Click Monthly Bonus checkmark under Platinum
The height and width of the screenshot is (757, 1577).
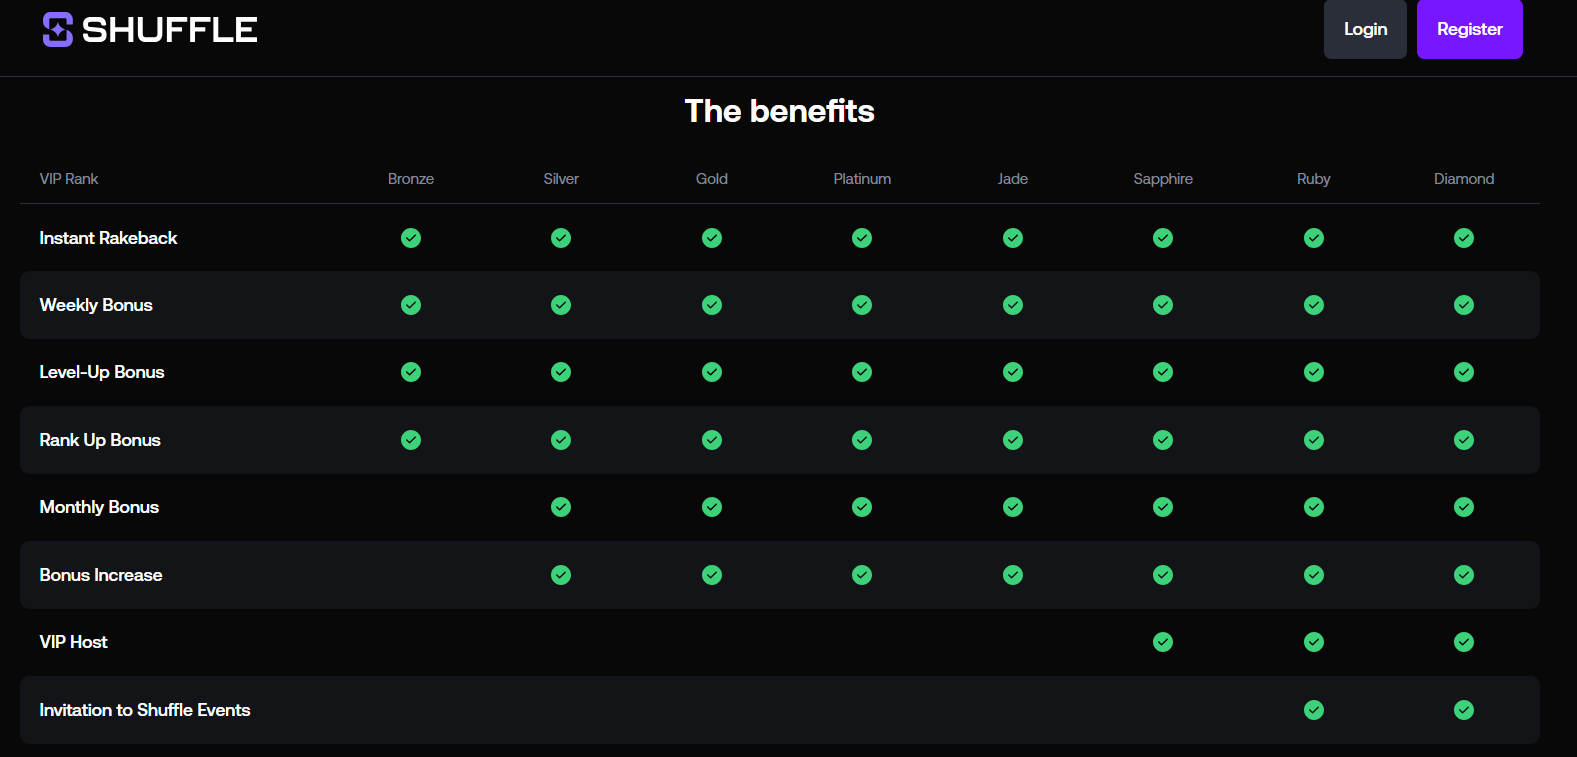862,507
